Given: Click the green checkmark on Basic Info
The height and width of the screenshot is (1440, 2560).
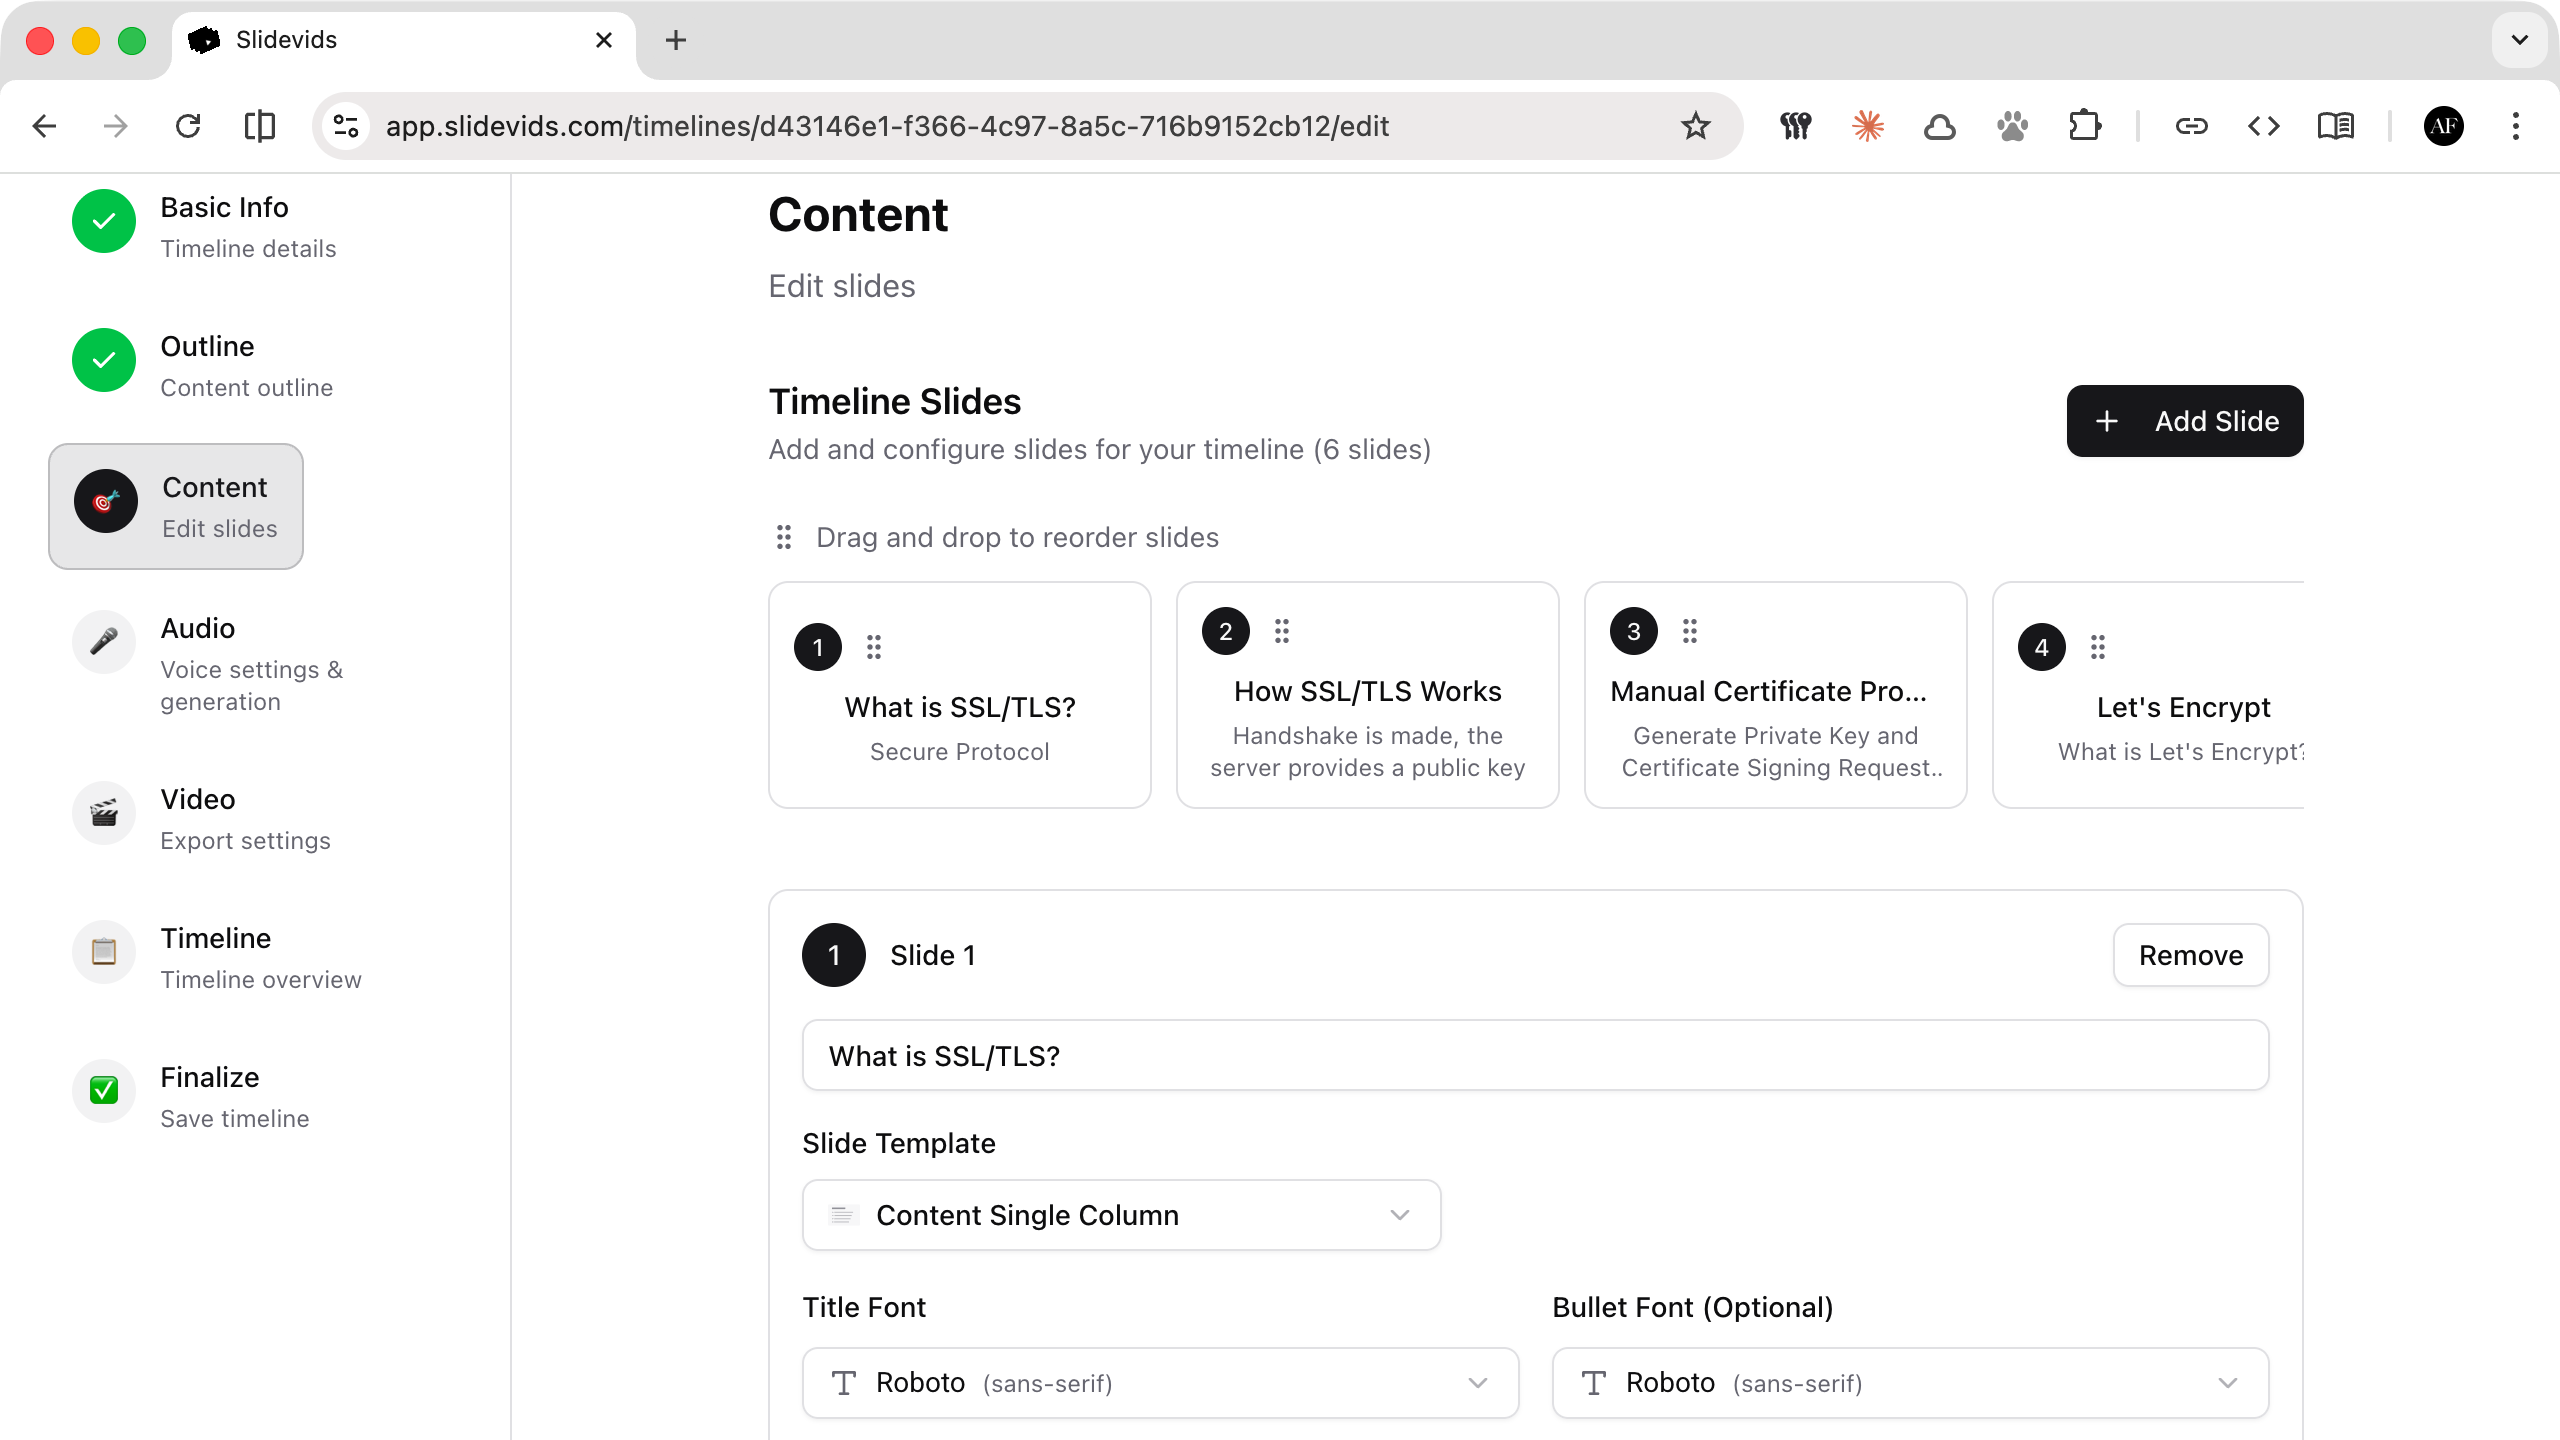Looking at the screenshot, I should tap(103, 221).
